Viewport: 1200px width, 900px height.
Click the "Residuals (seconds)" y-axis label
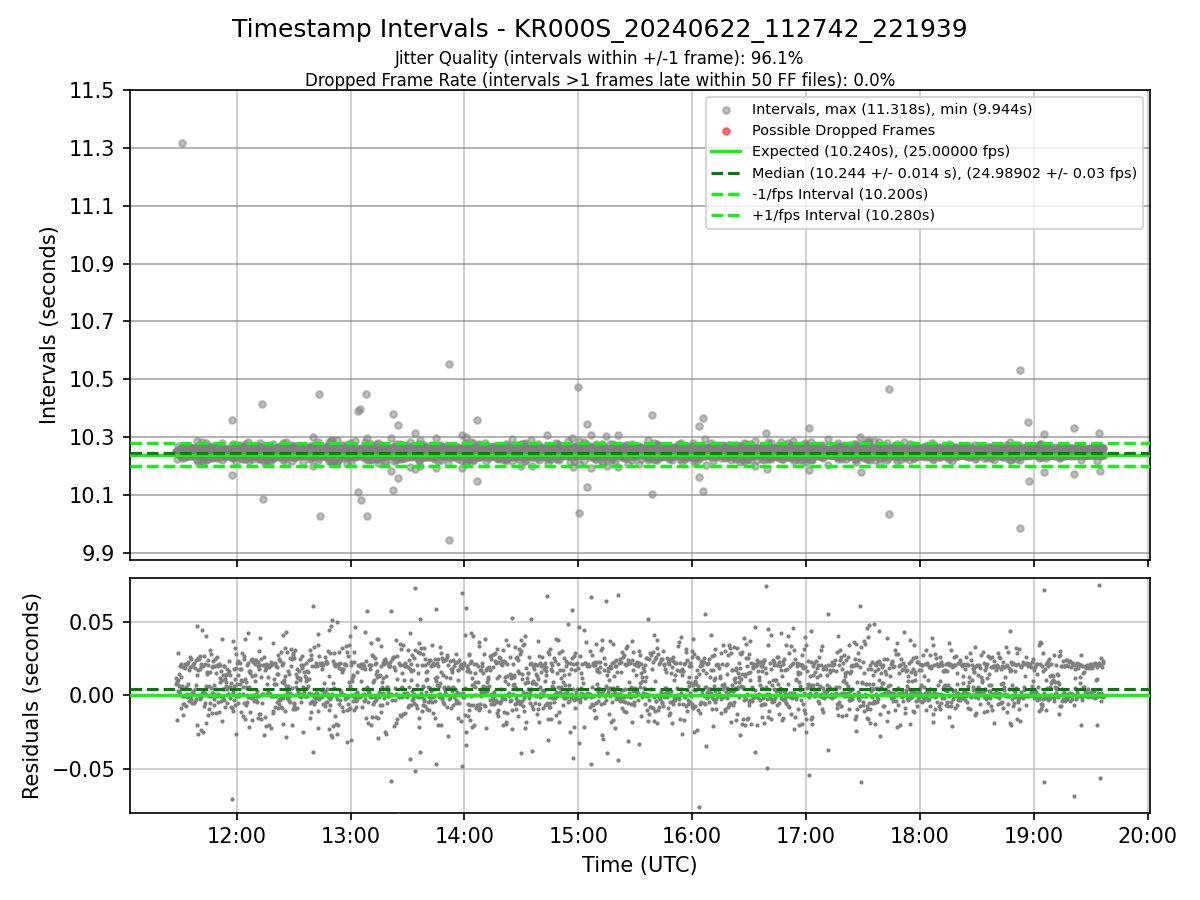coord(32,696)
